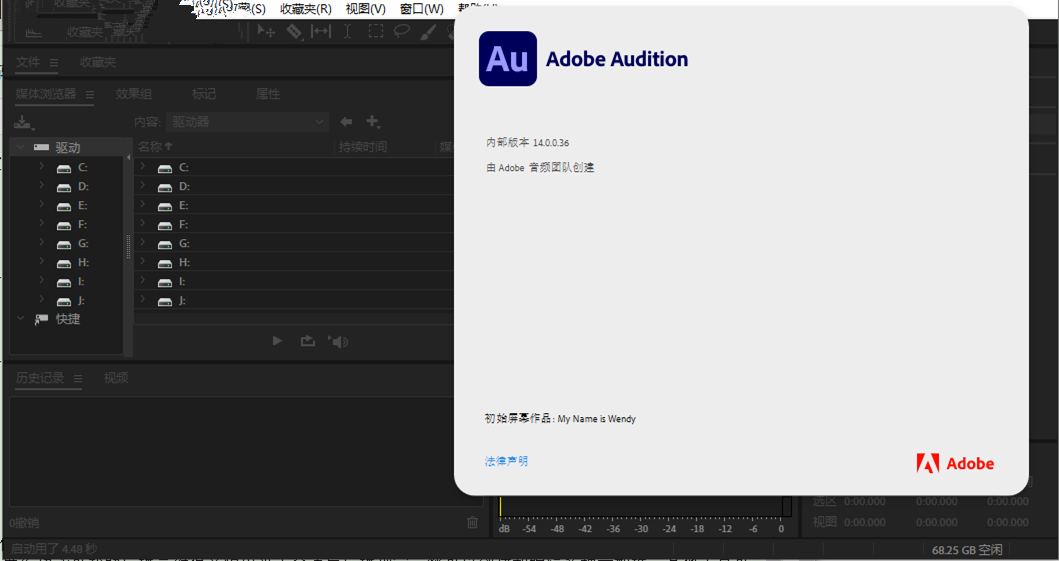Open the 视图(V) menu
The height and width of the screenshot is (561, 1059).
tap(365, 9)
